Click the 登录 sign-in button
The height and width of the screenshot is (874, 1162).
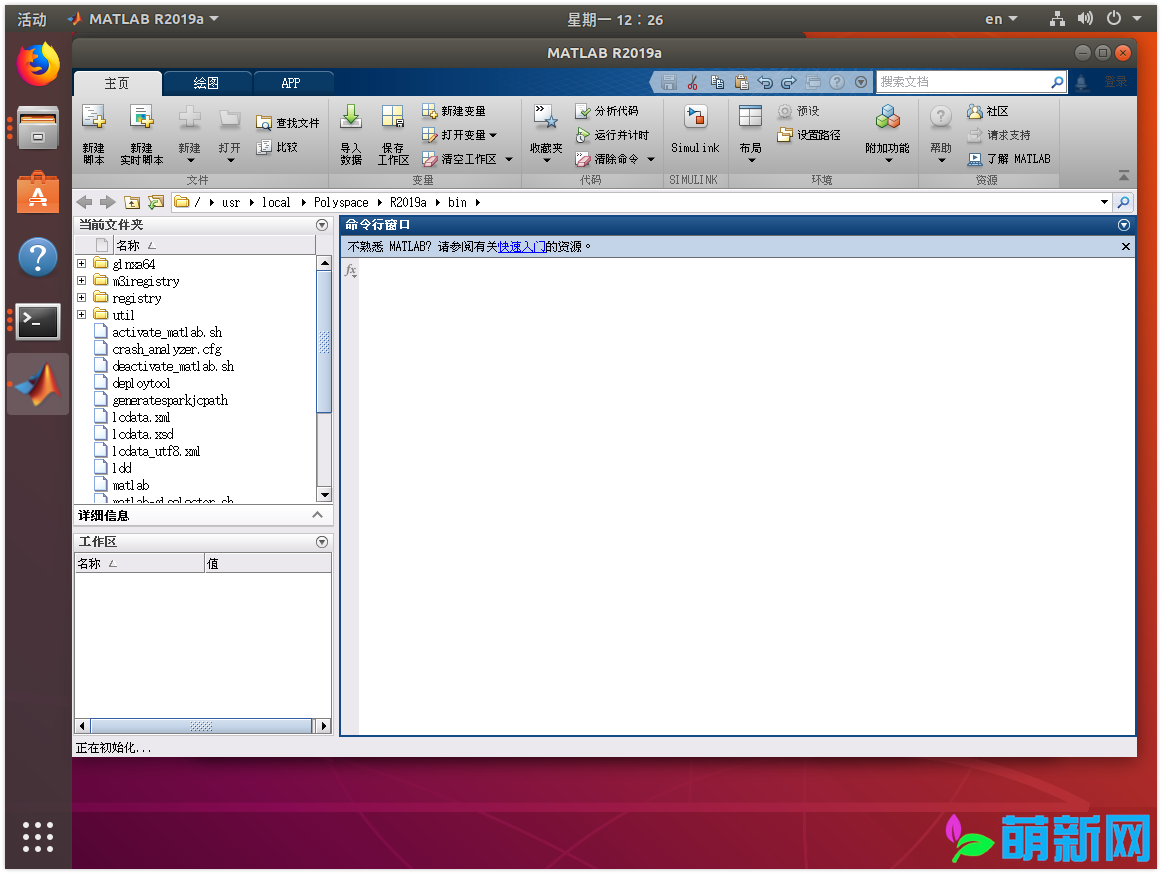tap(1117, 82)
